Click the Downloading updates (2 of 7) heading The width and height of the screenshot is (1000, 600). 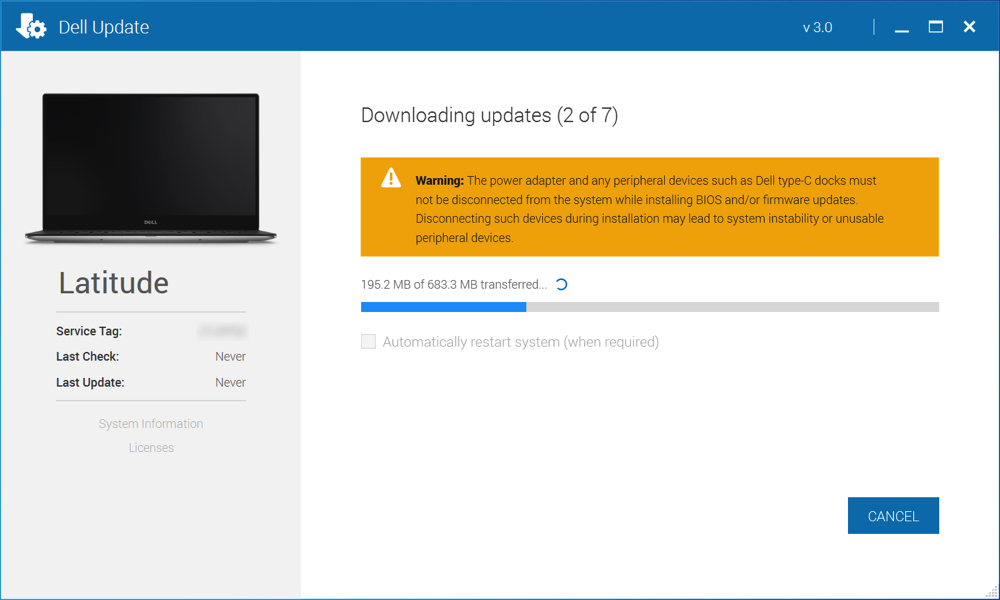tap(489, 115)
